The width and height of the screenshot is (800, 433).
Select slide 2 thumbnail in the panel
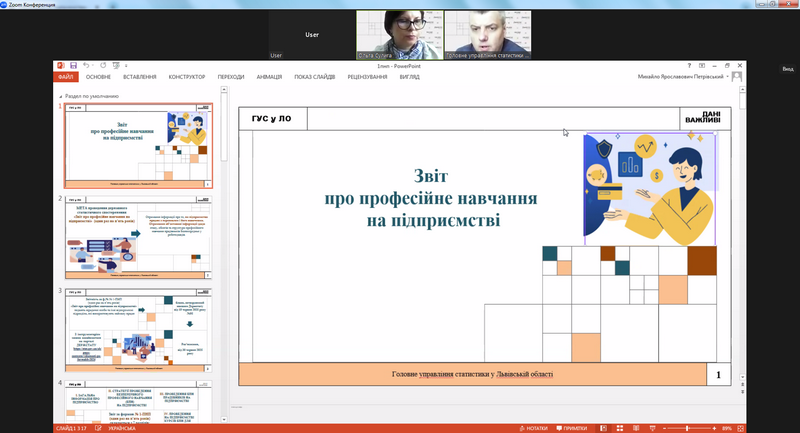tap(138, 235)
